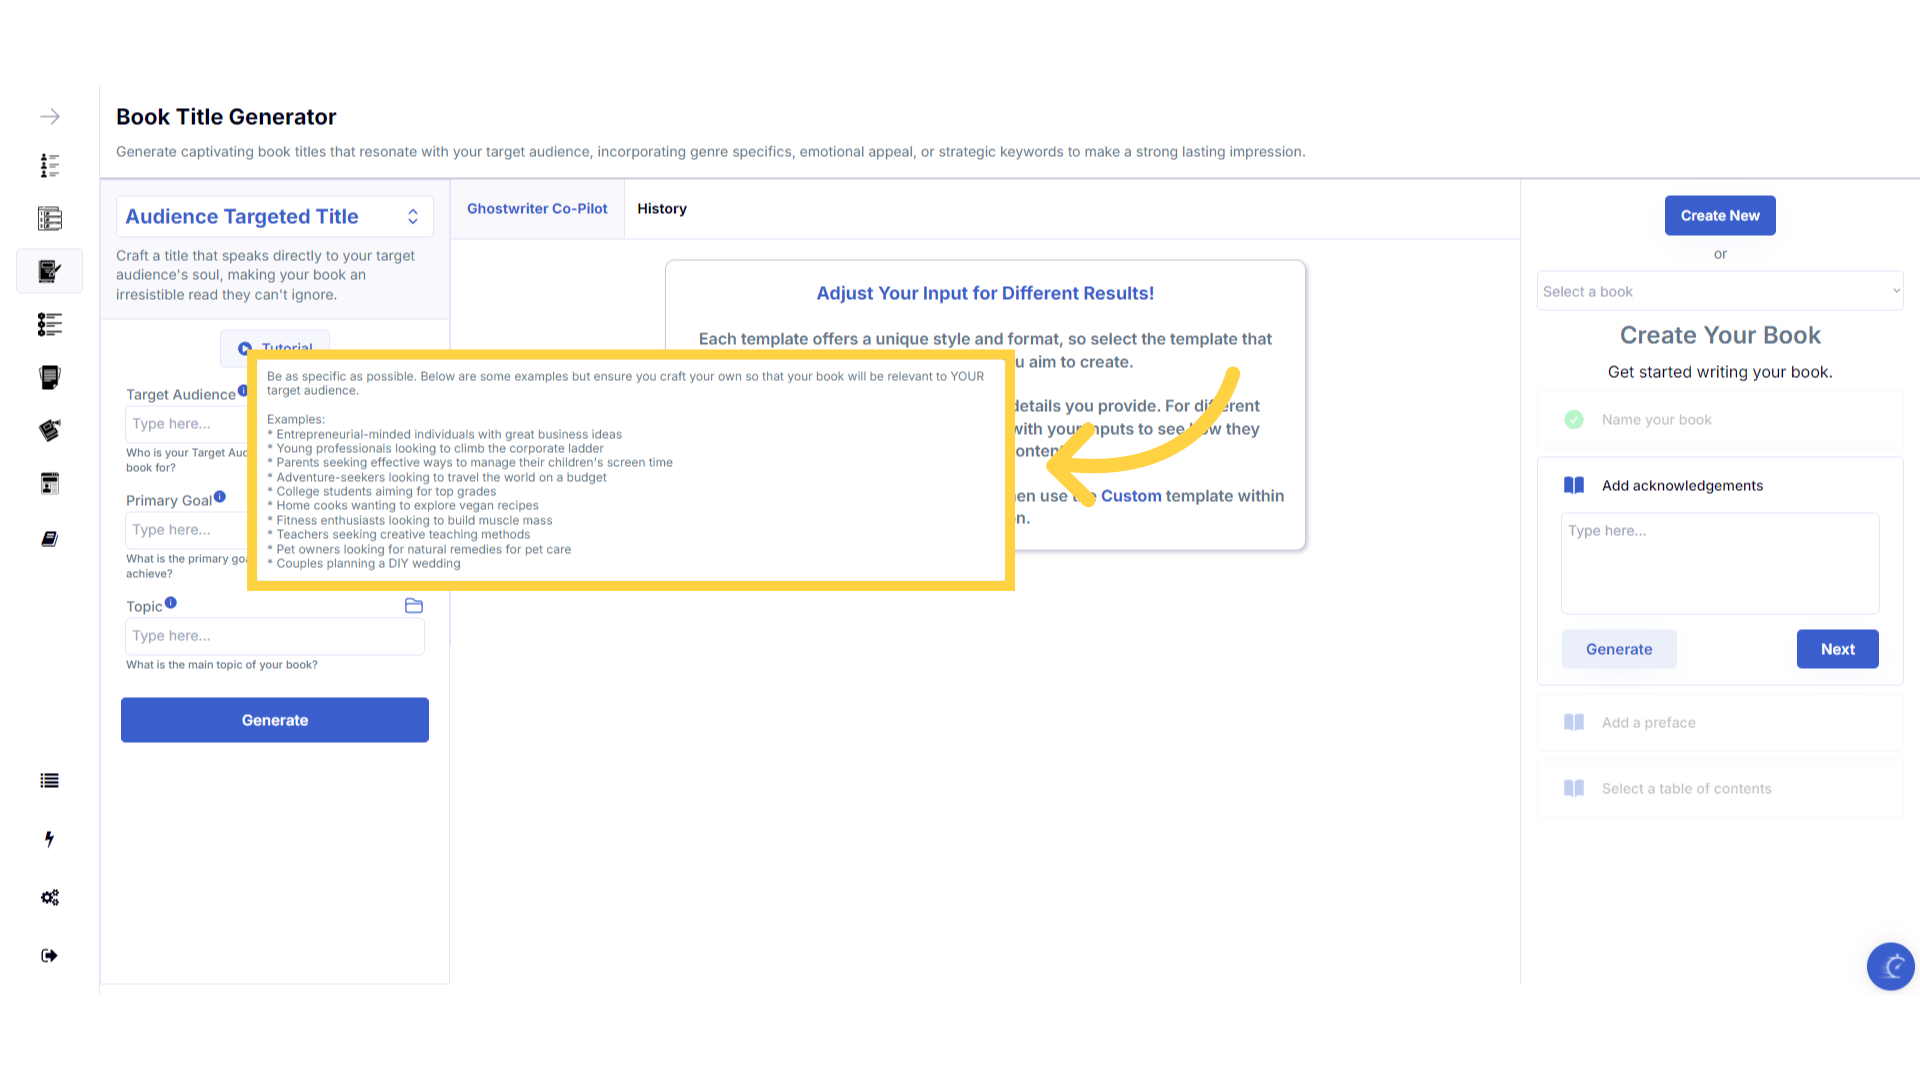Expand the Add a preface step
The height and width of the screenshot is (1080, 1920).
(1649, 723)
